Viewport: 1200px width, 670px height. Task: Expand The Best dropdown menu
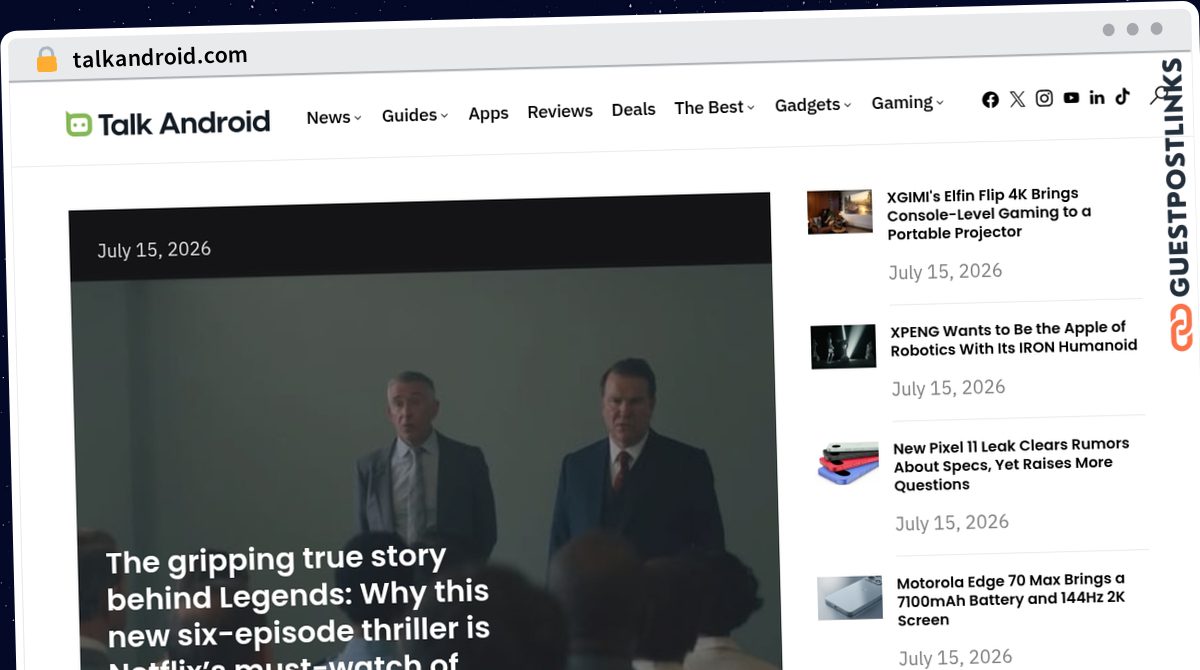pyautogui.click(x=714, y=107)
